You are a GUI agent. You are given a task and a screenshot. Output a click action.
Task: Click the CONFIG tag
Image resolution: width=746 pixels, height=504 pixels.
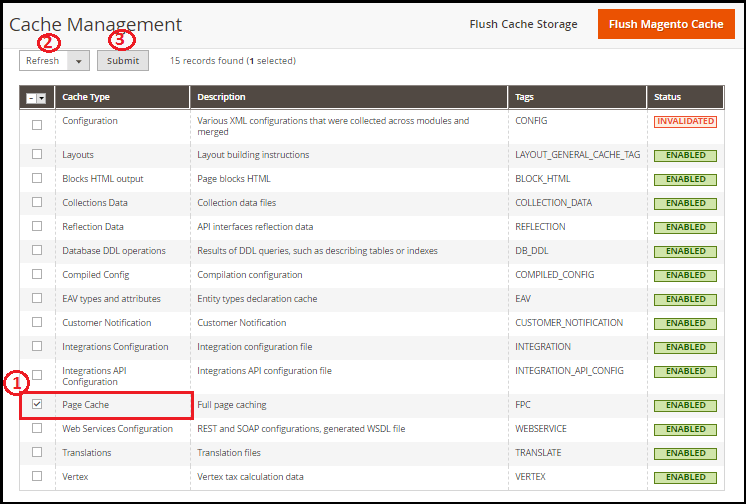[x=531, y=121]
